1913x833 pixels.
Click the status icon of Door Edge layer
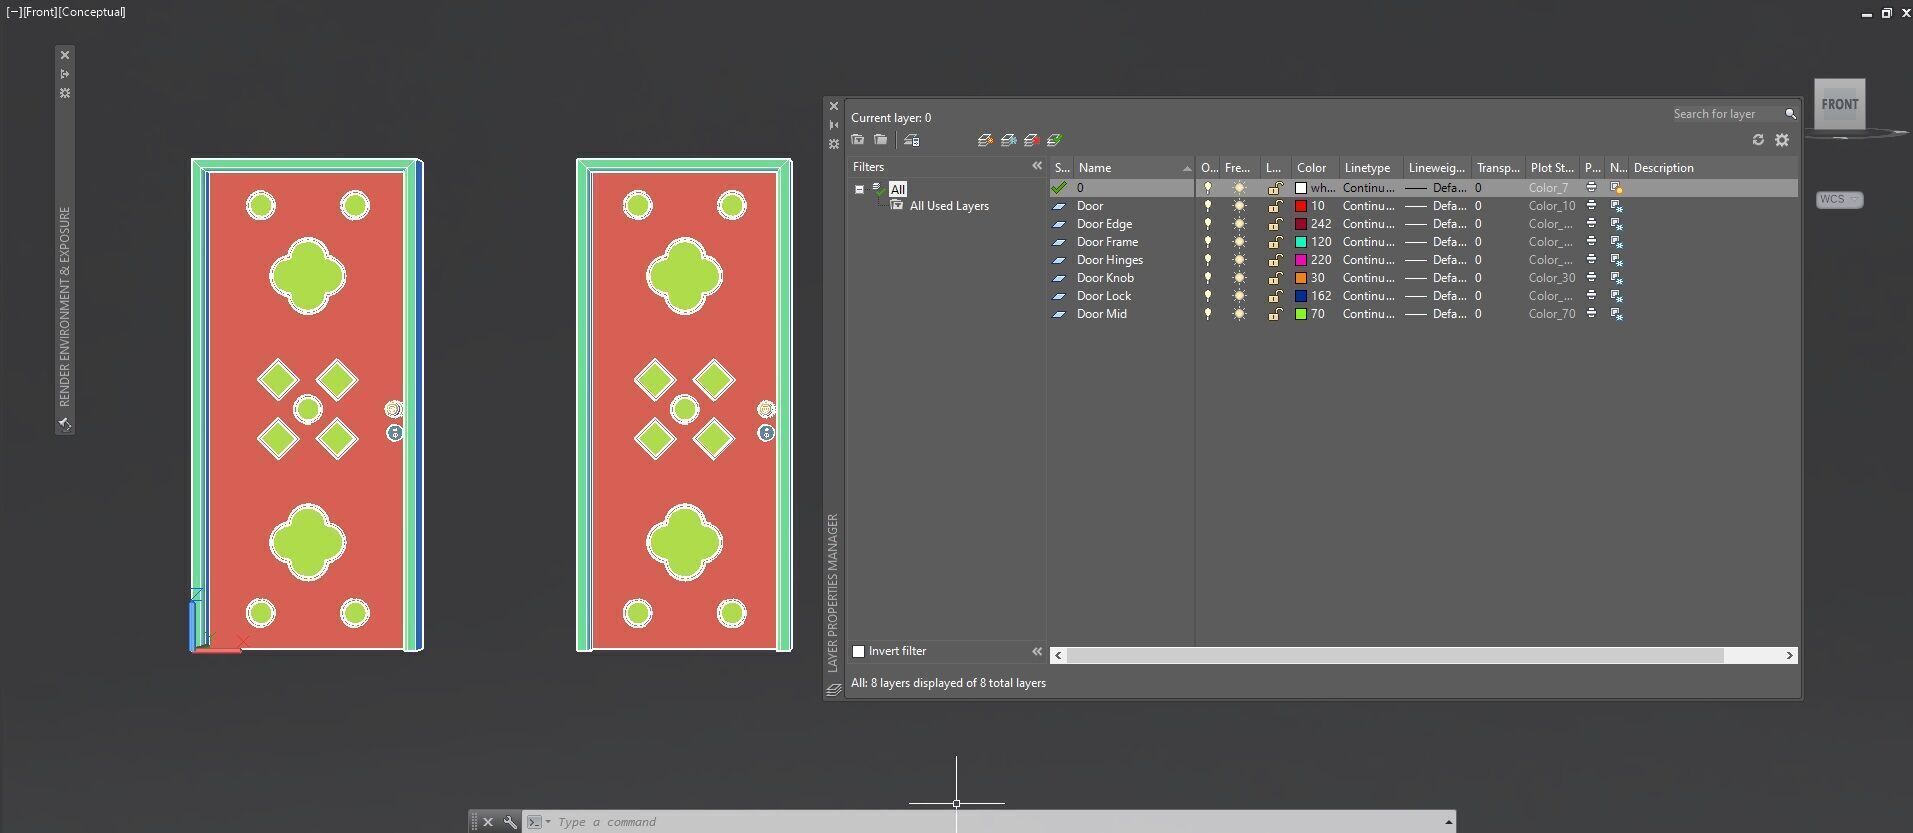tap(1059, 224)
